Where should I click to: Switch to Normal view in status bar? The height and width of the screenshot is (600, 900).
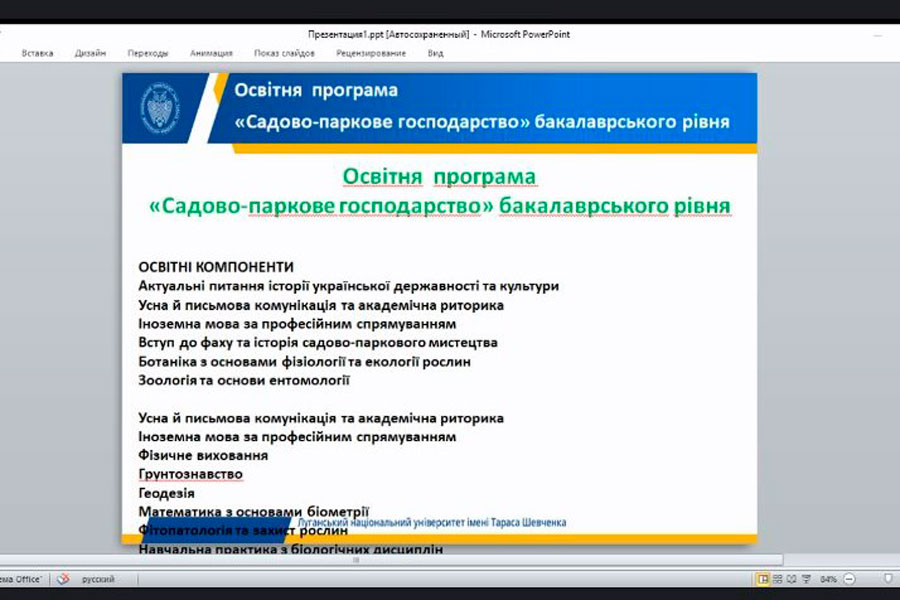(763, 579)
